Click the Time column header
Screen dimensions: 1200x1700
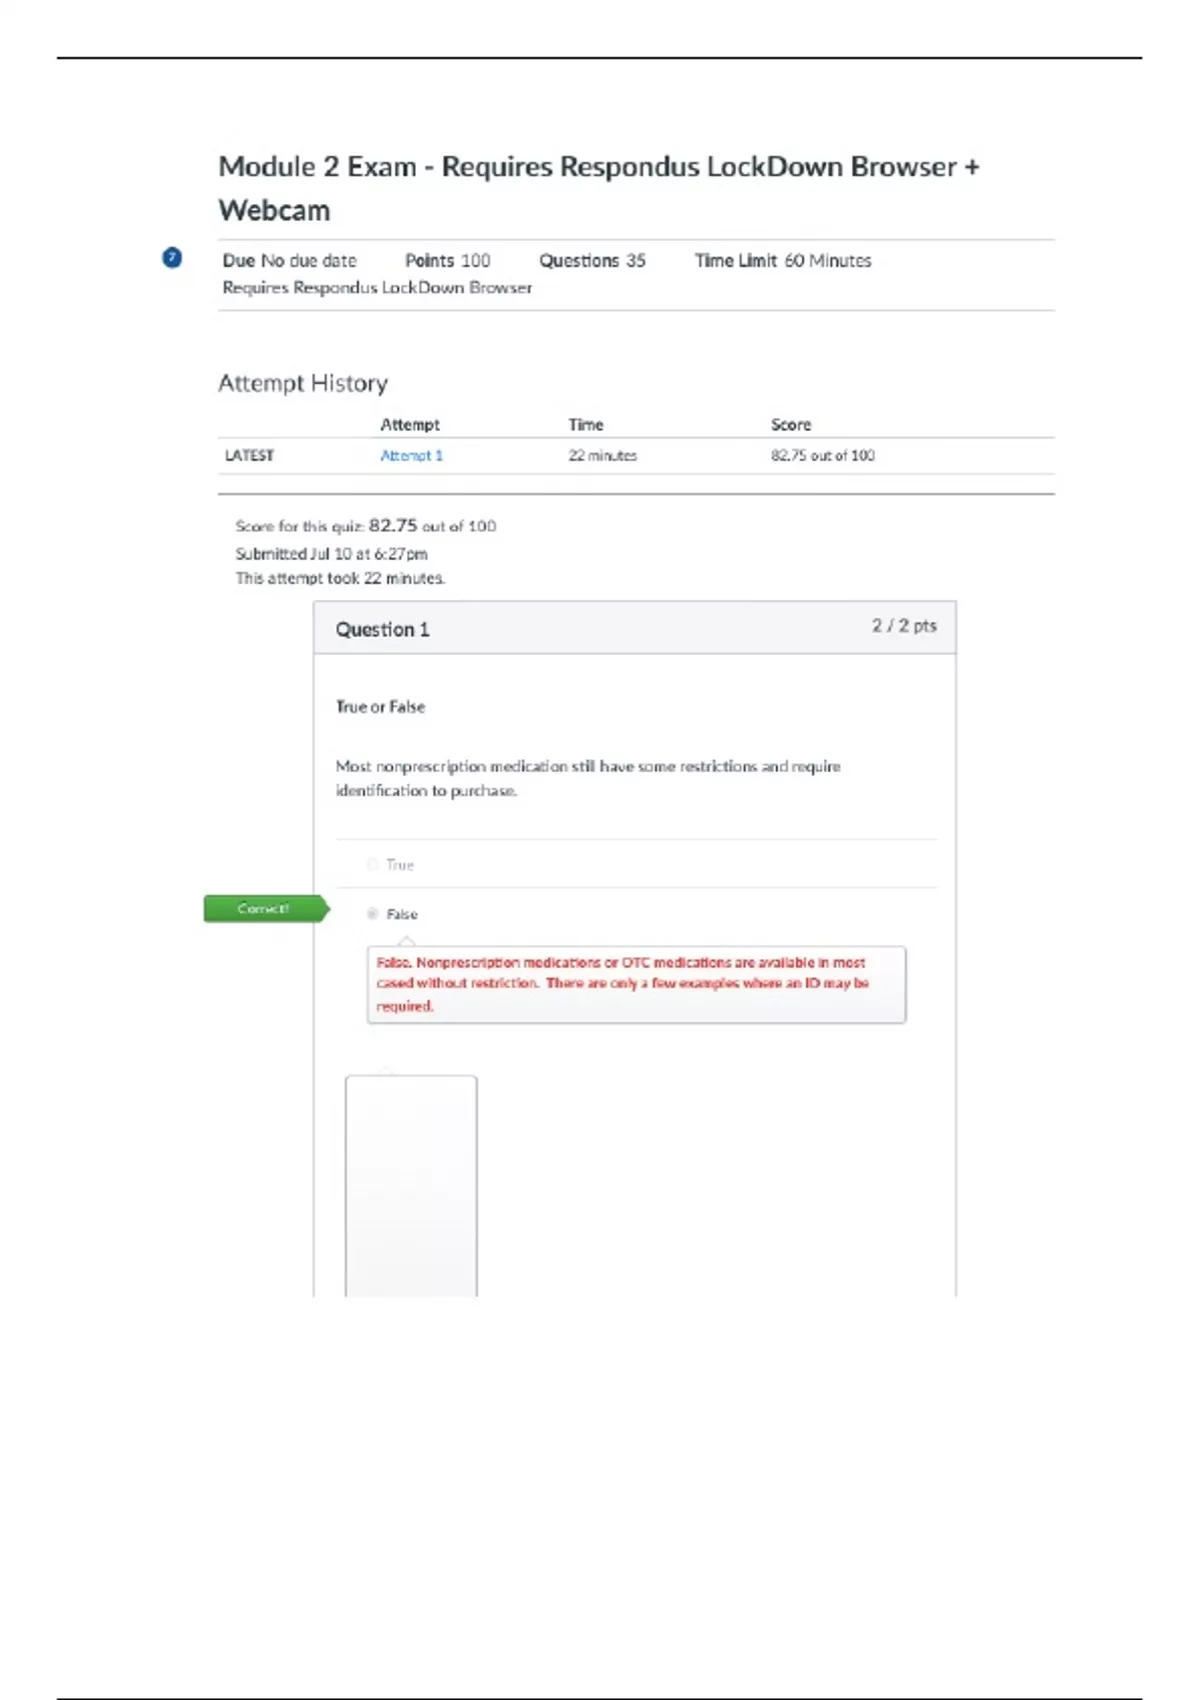coord(586,425)
